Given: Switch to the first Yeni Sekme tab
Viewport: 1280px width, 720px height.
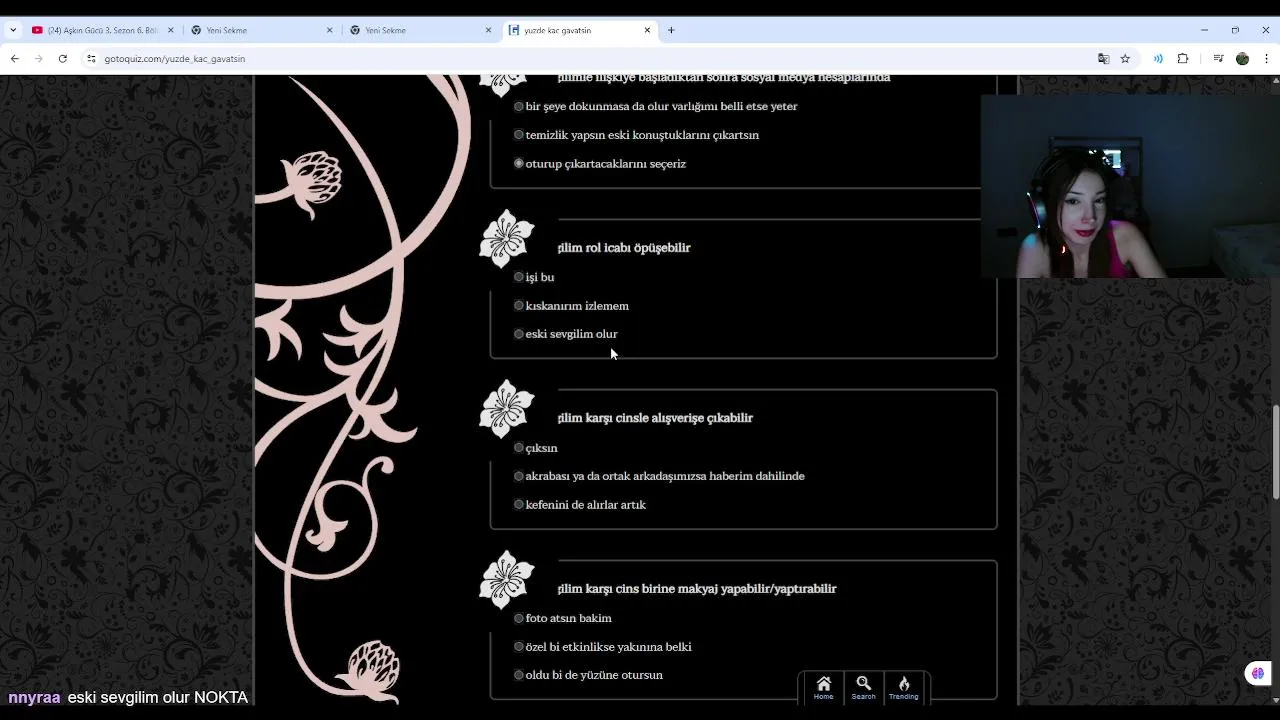Looking at the screenshot, I should click(x=260, y=30).
